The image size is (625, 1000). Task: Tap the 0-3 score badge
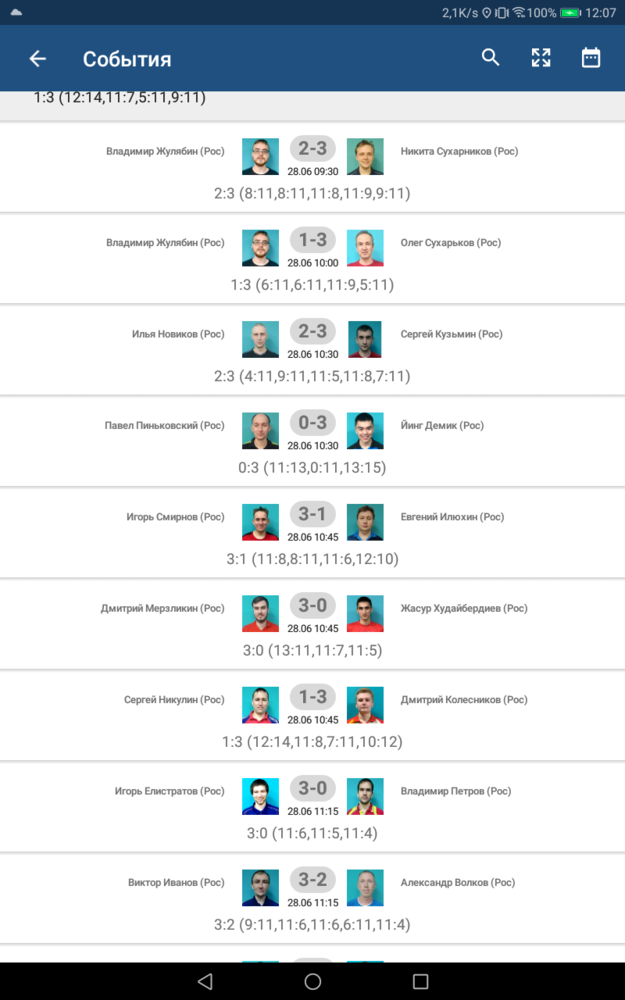pos(312,422)
